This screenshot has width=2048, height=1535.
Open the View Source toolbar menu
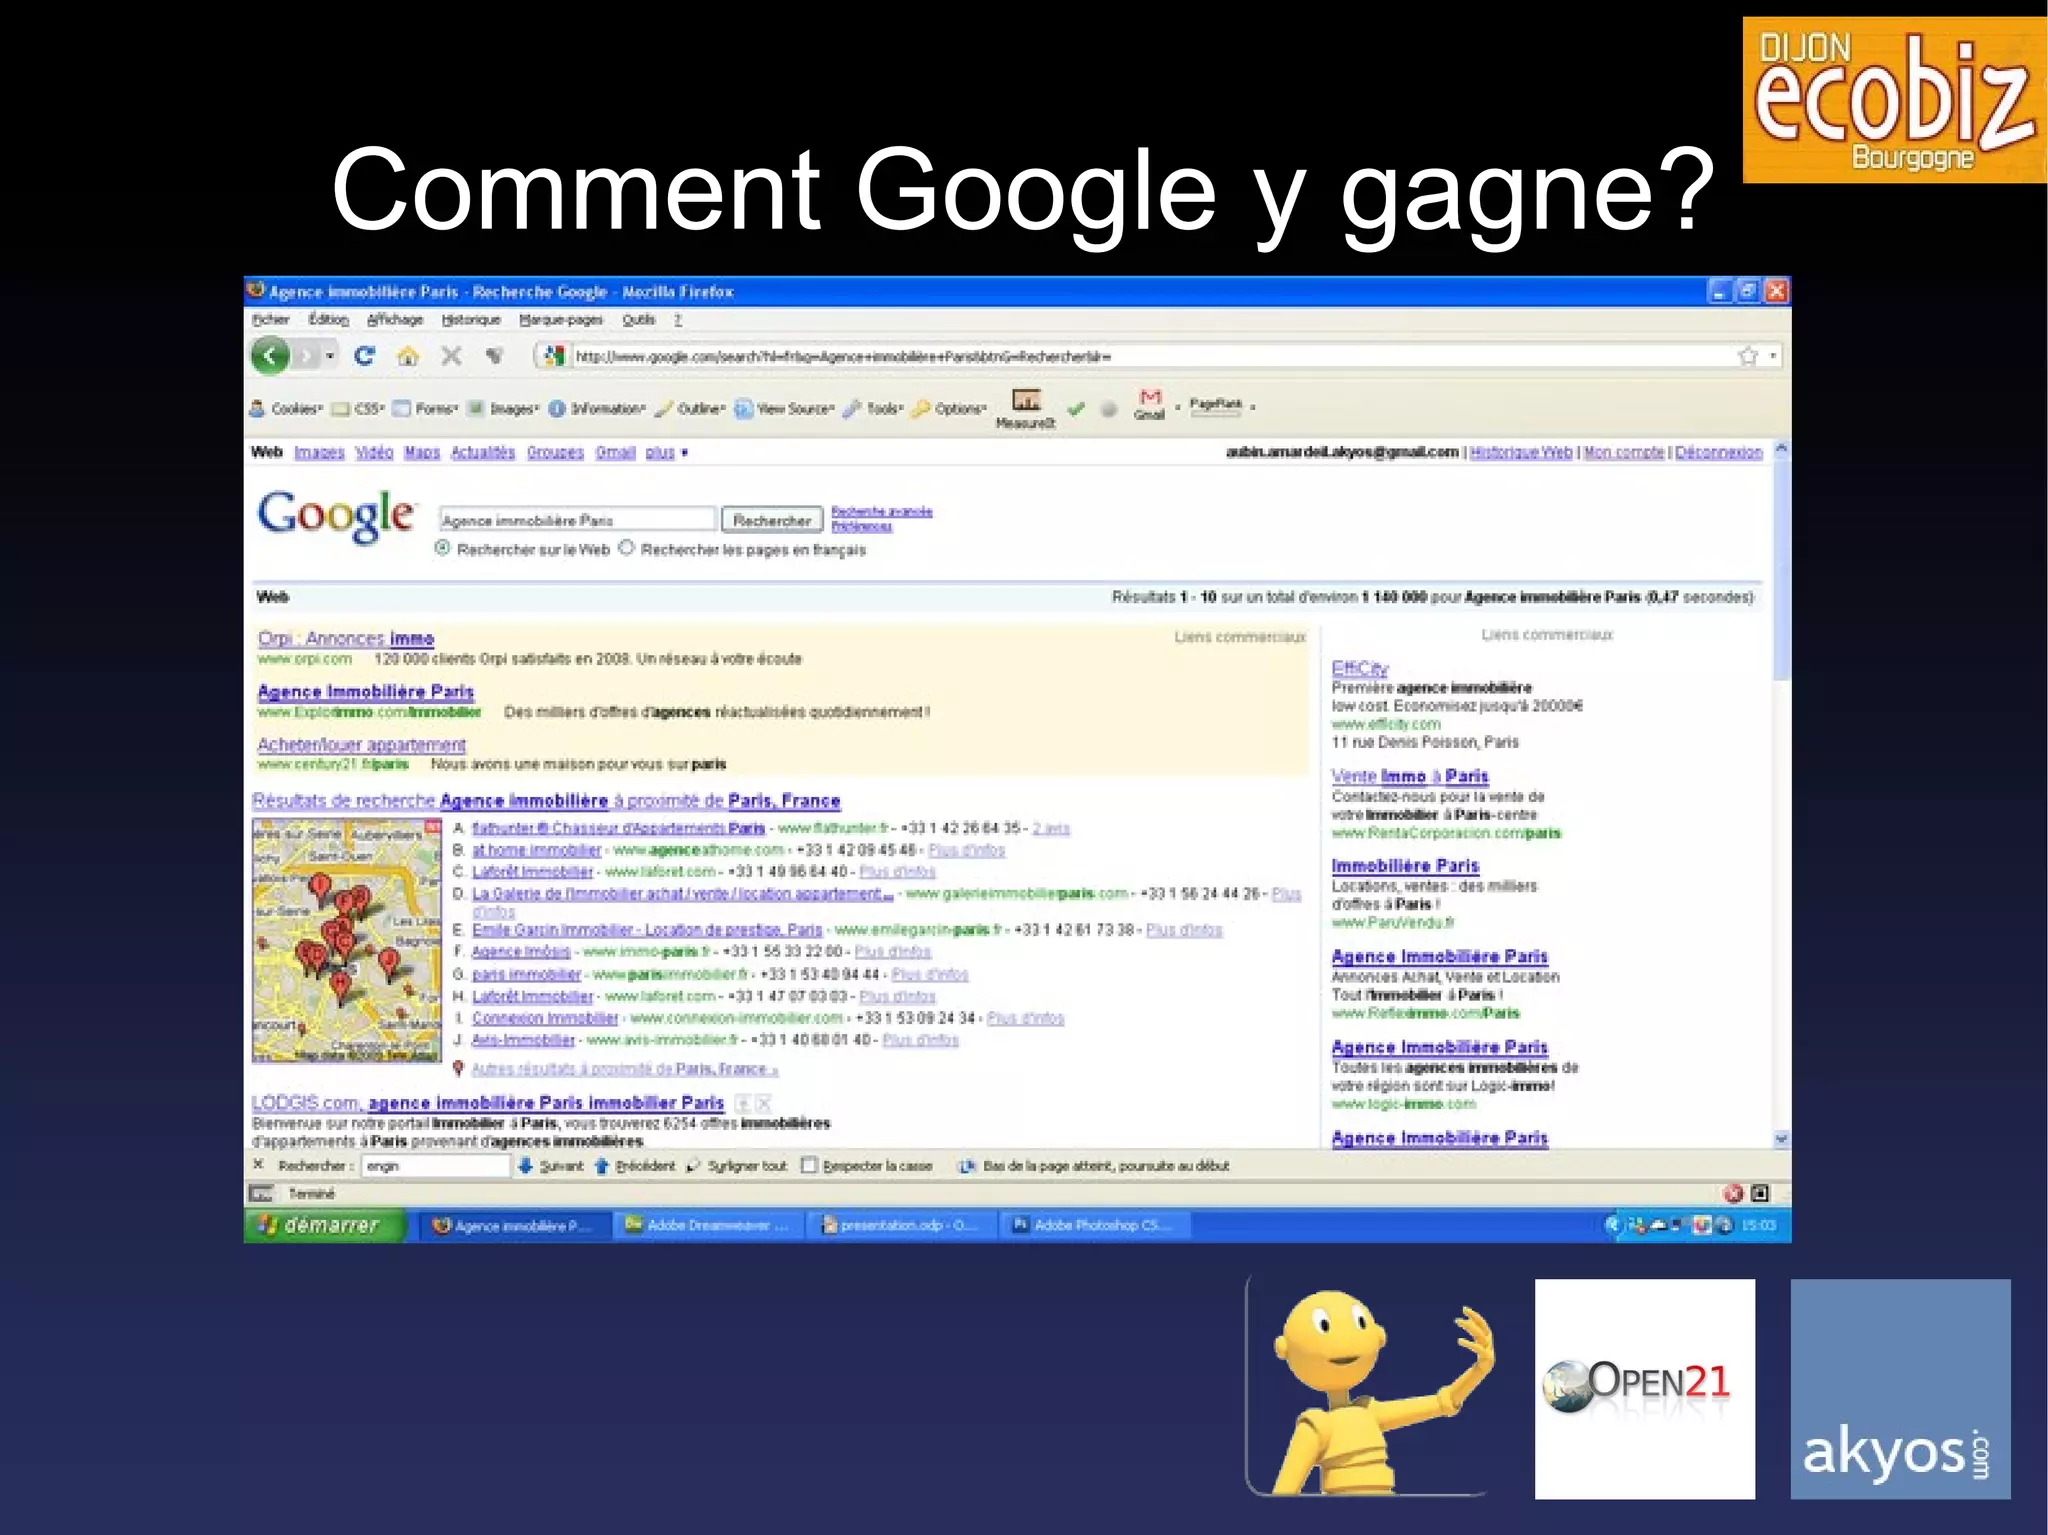[x=784, y=408]
